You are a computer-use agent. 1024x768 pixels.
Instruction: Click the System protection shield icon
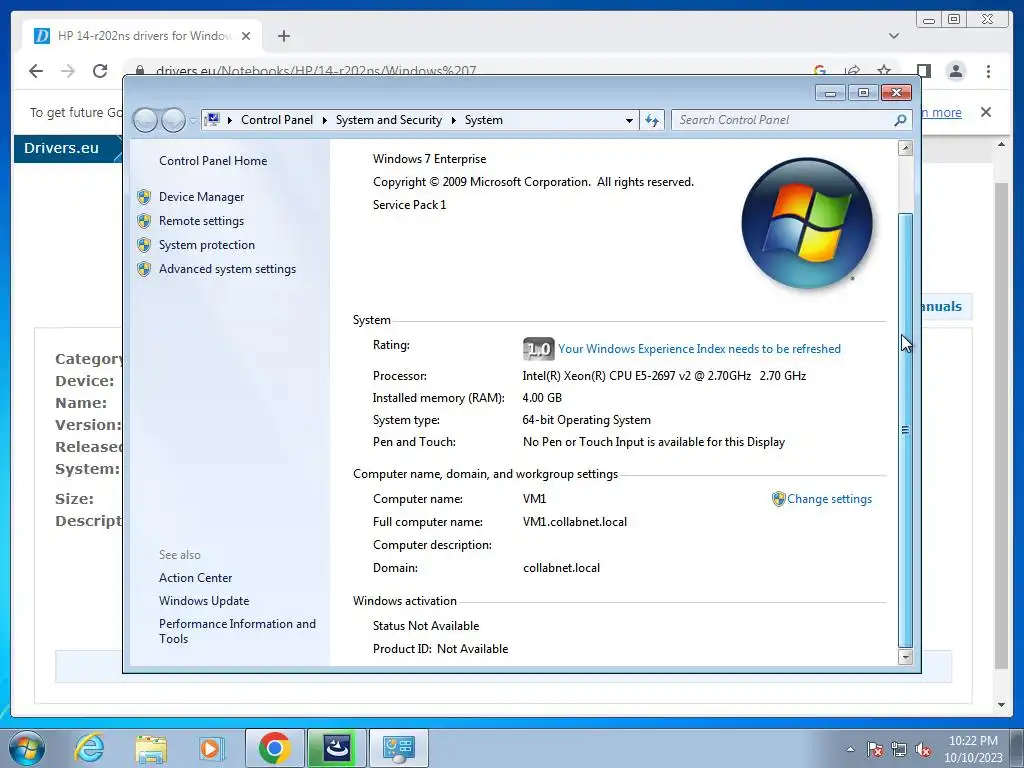coord(144,245)
